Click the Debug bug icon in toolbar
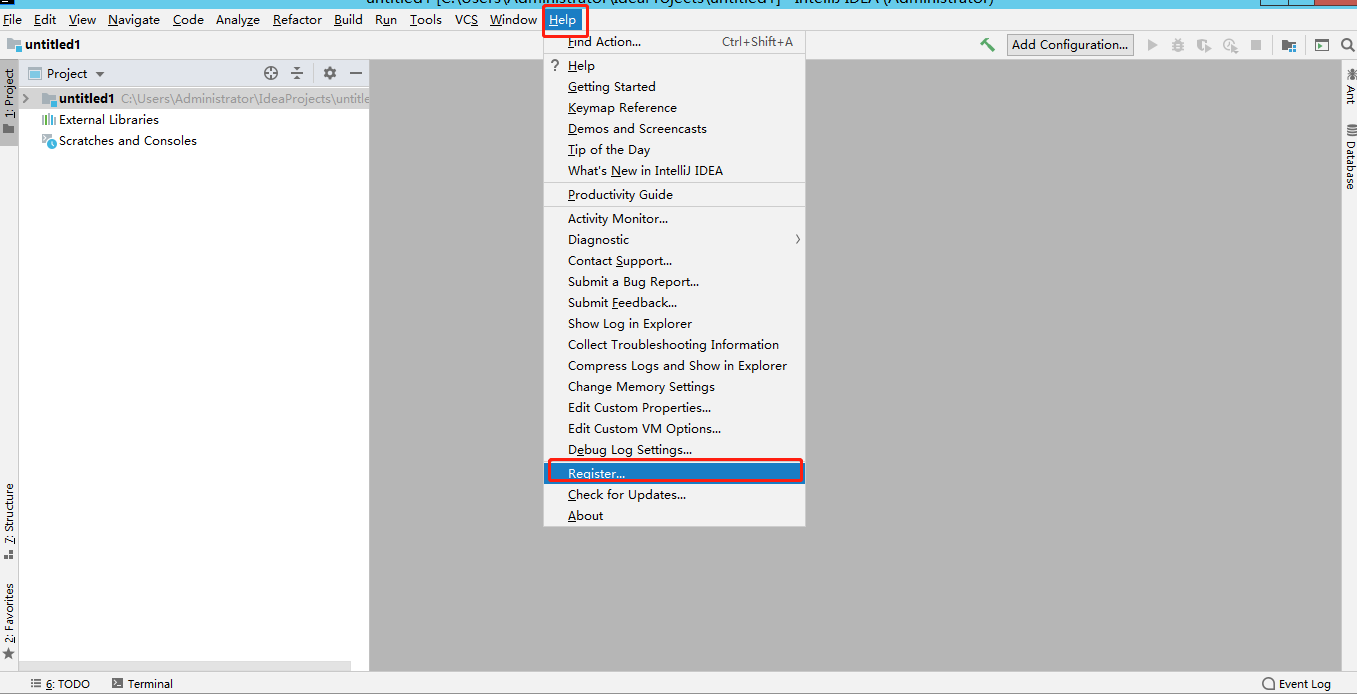The height and width of the screenshot is (694, 1357). tap(1178, 45)
